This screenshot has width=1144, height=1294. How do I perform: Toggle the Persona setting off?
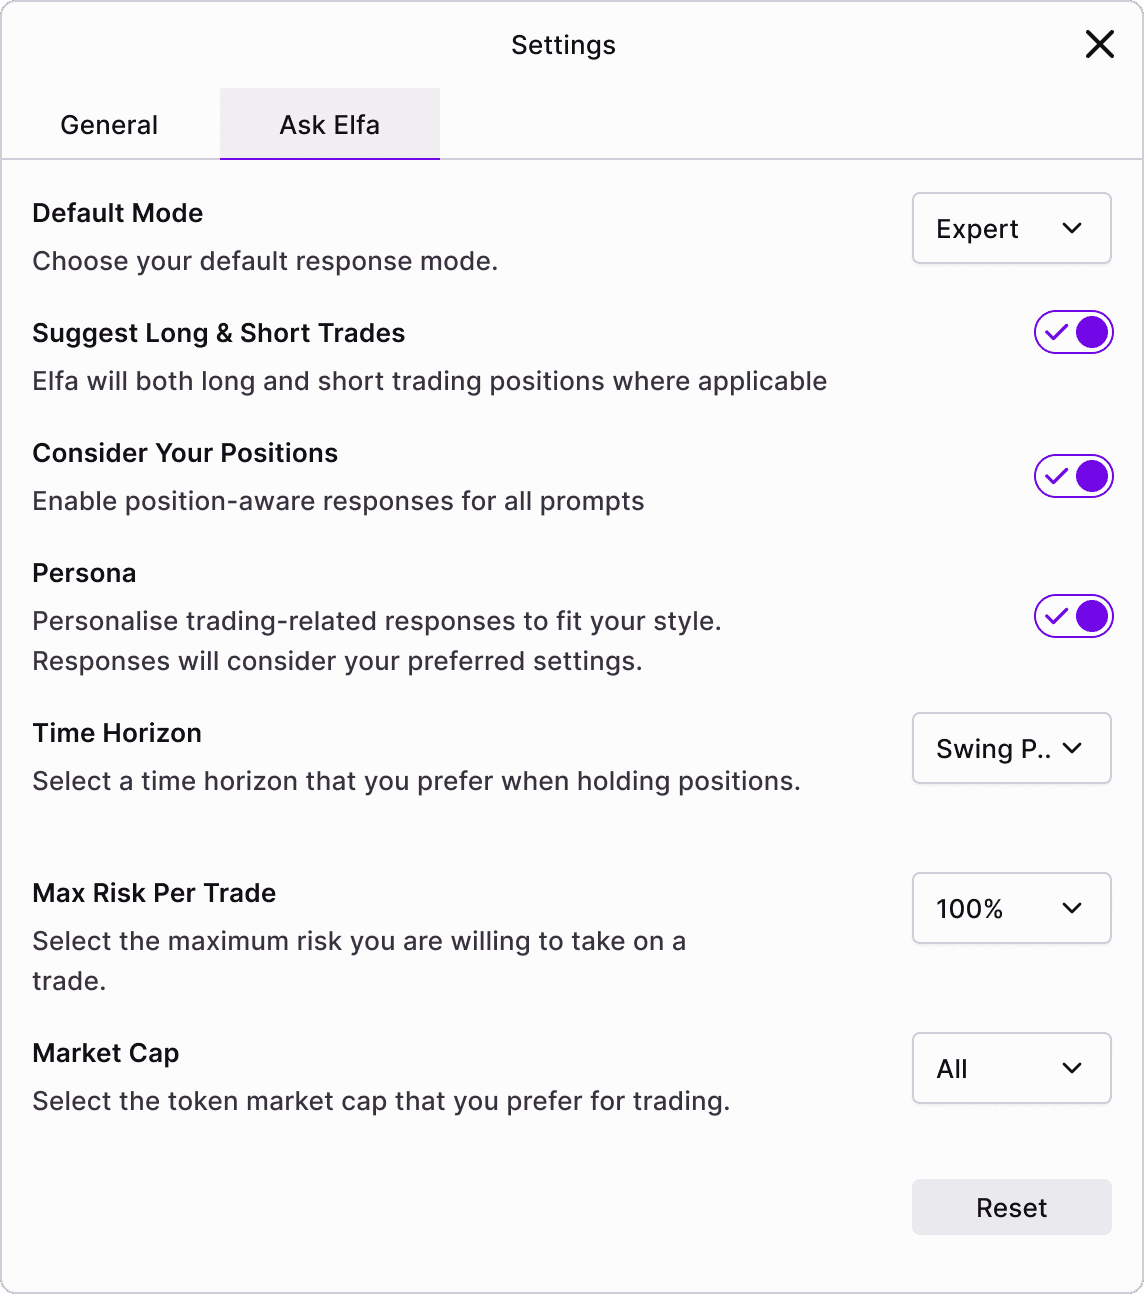click(x=1073, y=616)
